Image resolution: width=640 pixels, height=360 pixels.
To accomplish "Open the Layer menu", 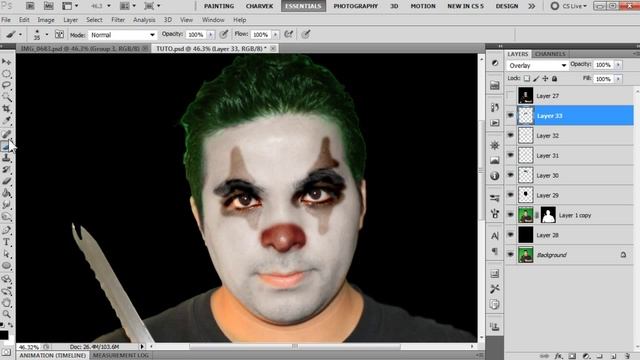I will pyautogui.click(x=70, y=20).
